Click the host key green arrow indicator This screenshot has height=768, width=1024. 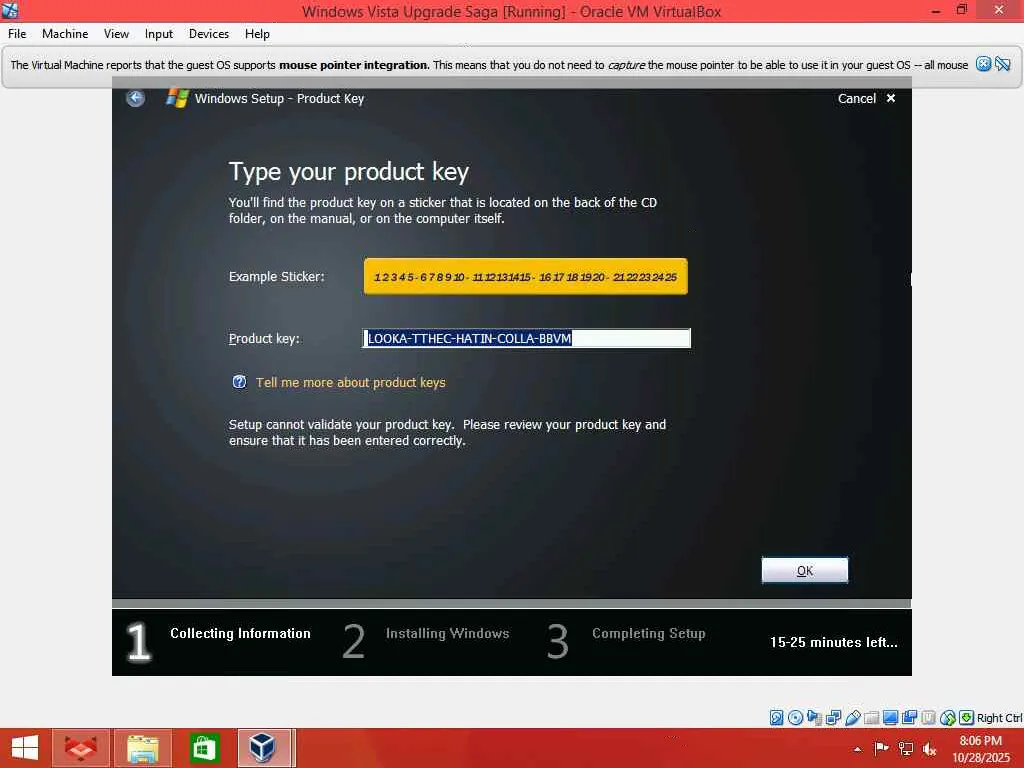click(x=967, y=718)
